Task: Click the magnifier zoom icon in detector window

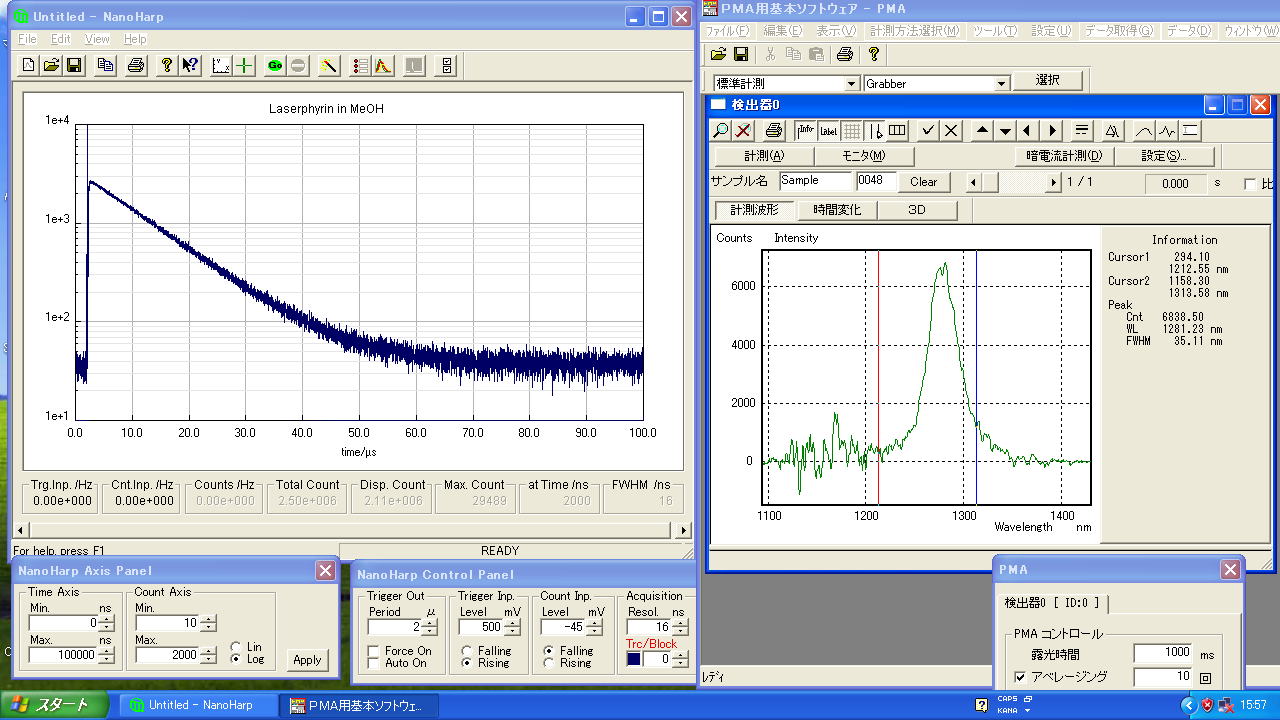Action: click(x=721, y=131)
